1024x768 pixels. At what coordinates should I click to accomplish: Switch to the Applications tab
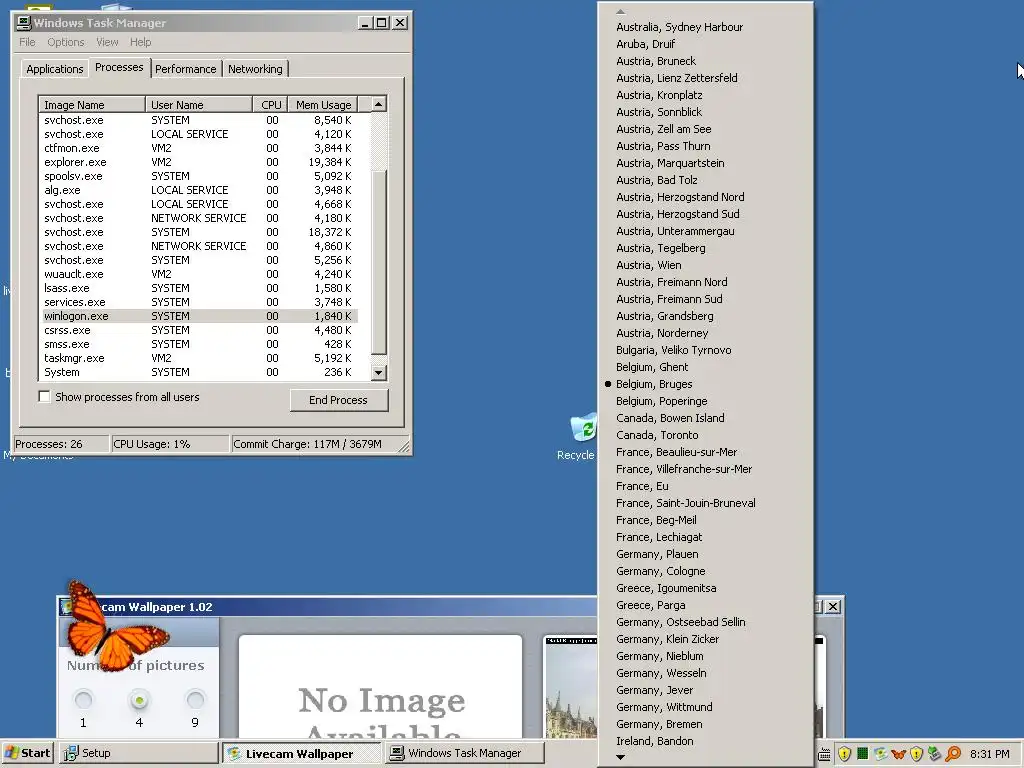pos(55,69)
